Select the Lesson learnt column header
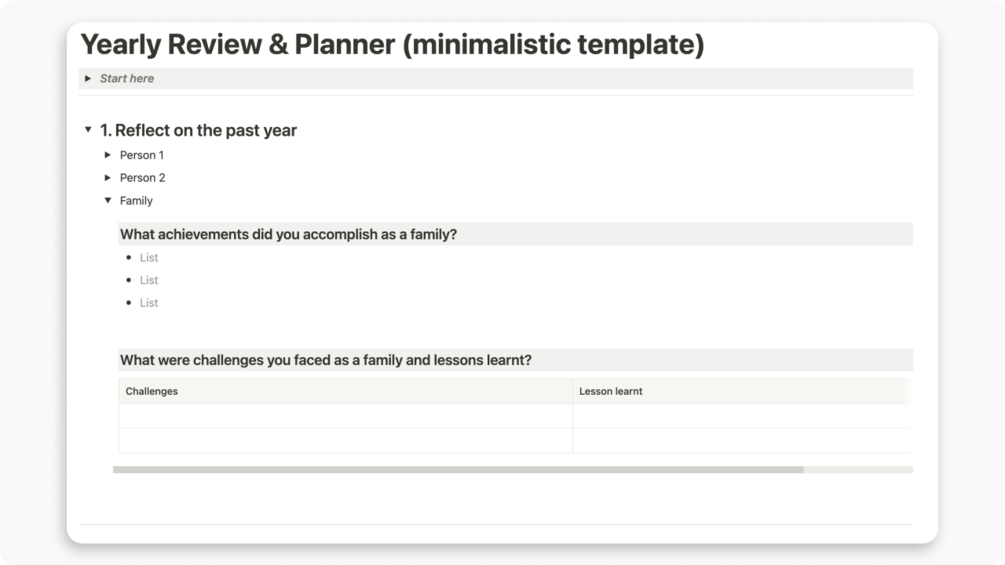Screen dimensions: 1005x565 click(611, 391)
